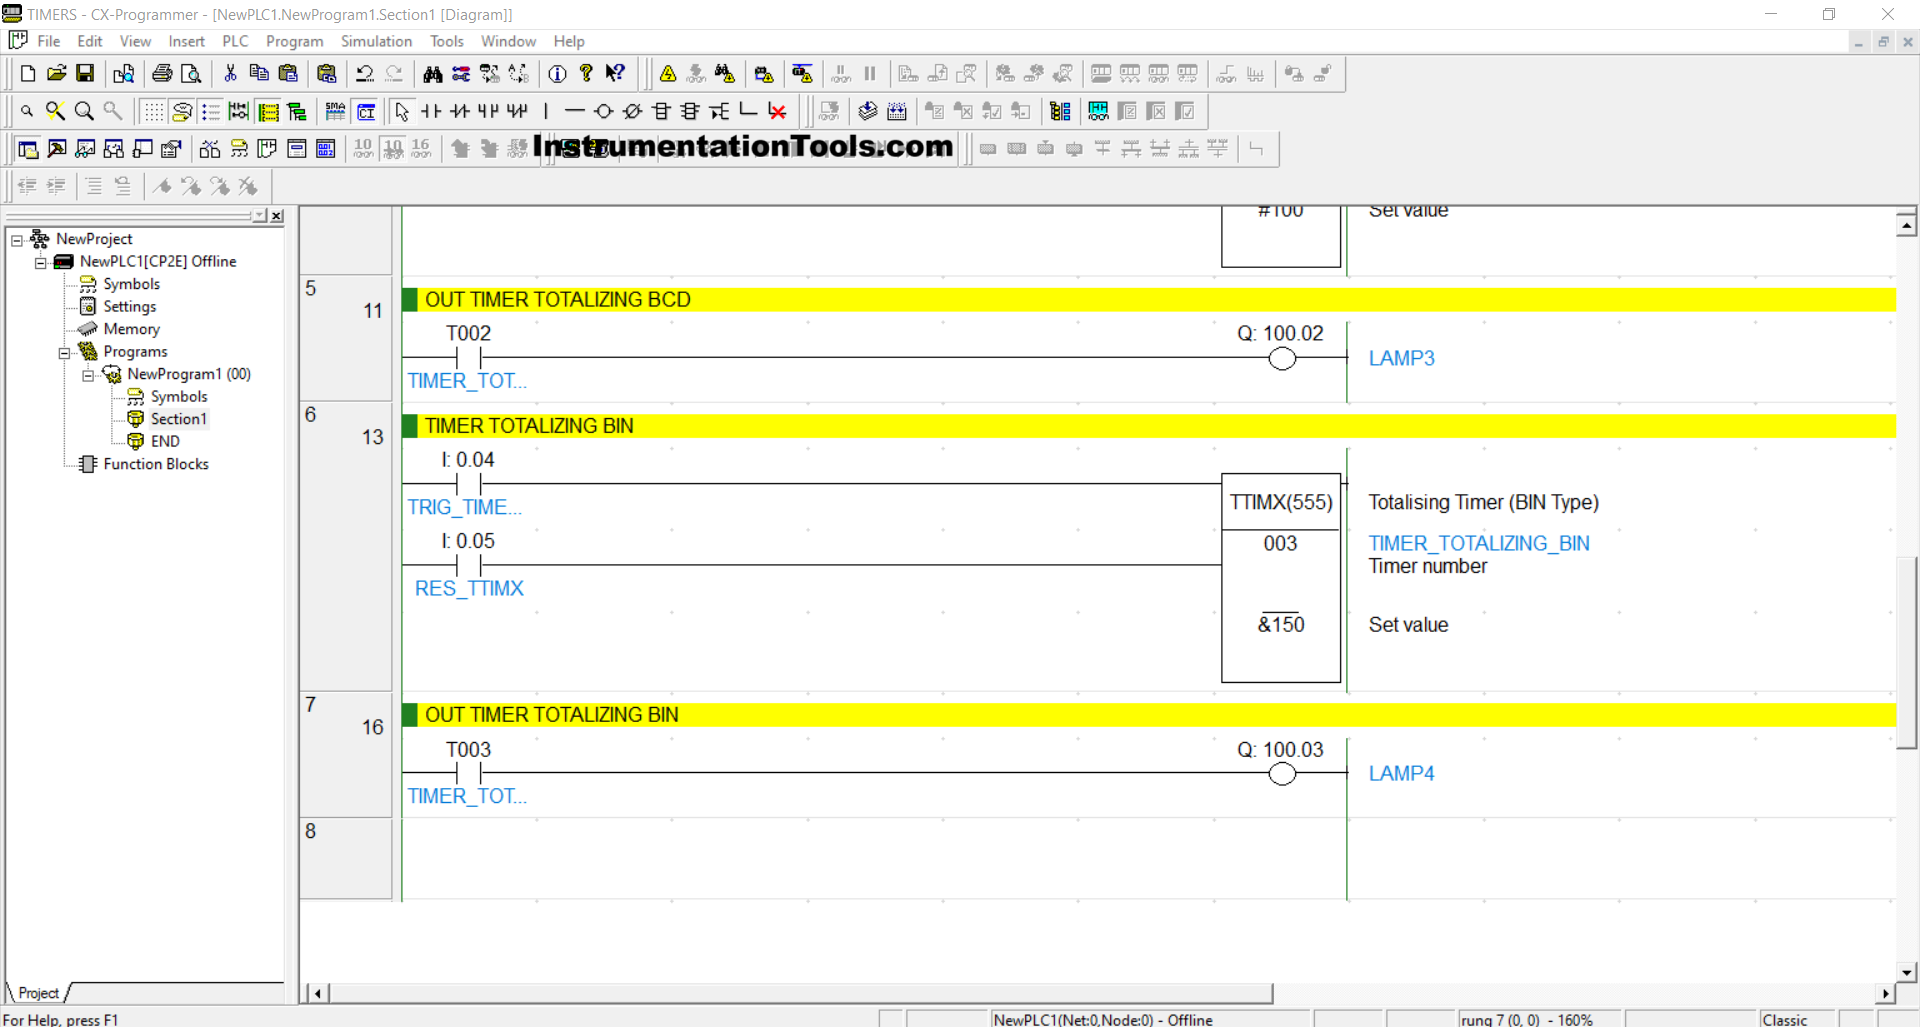Select the TTIMX(555) instruction block
1920x1027 pixels.
tap(1281, 578)
